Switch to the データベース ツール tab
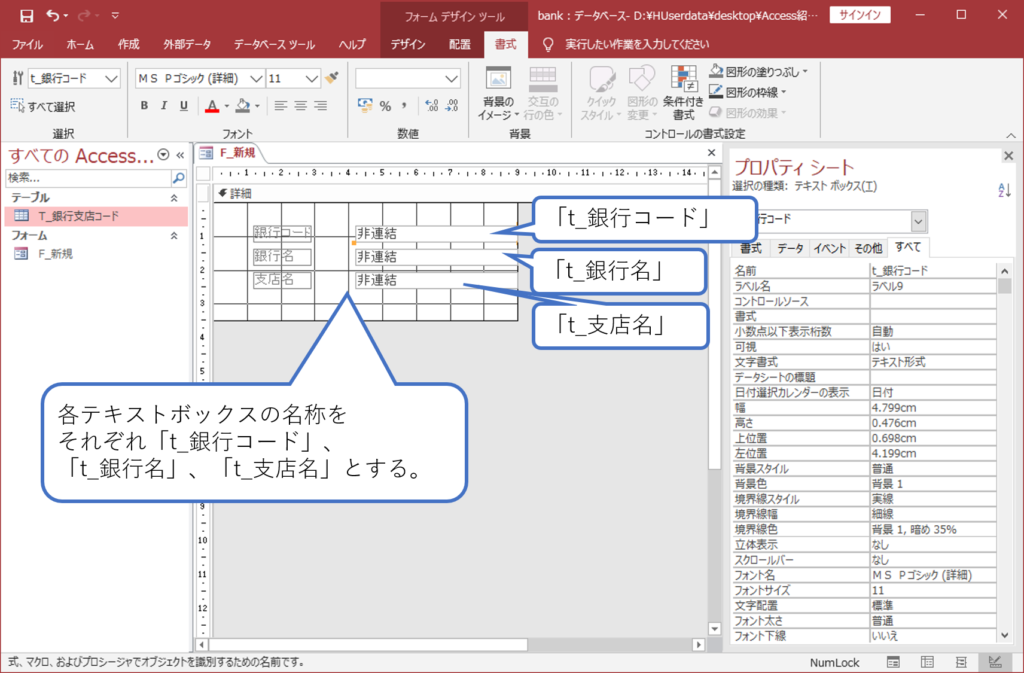The image size is (1024, 673). click(274, 44)
